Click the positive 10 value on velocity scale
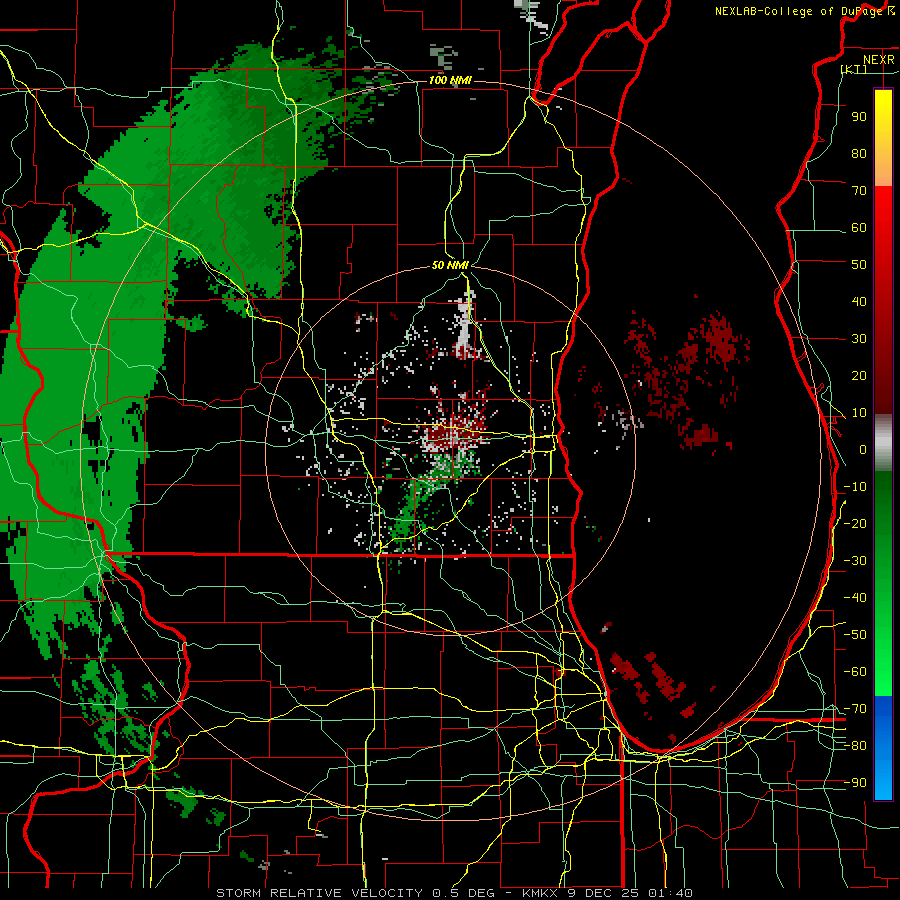This screenshot has width=900, height=900. (859, 413)
